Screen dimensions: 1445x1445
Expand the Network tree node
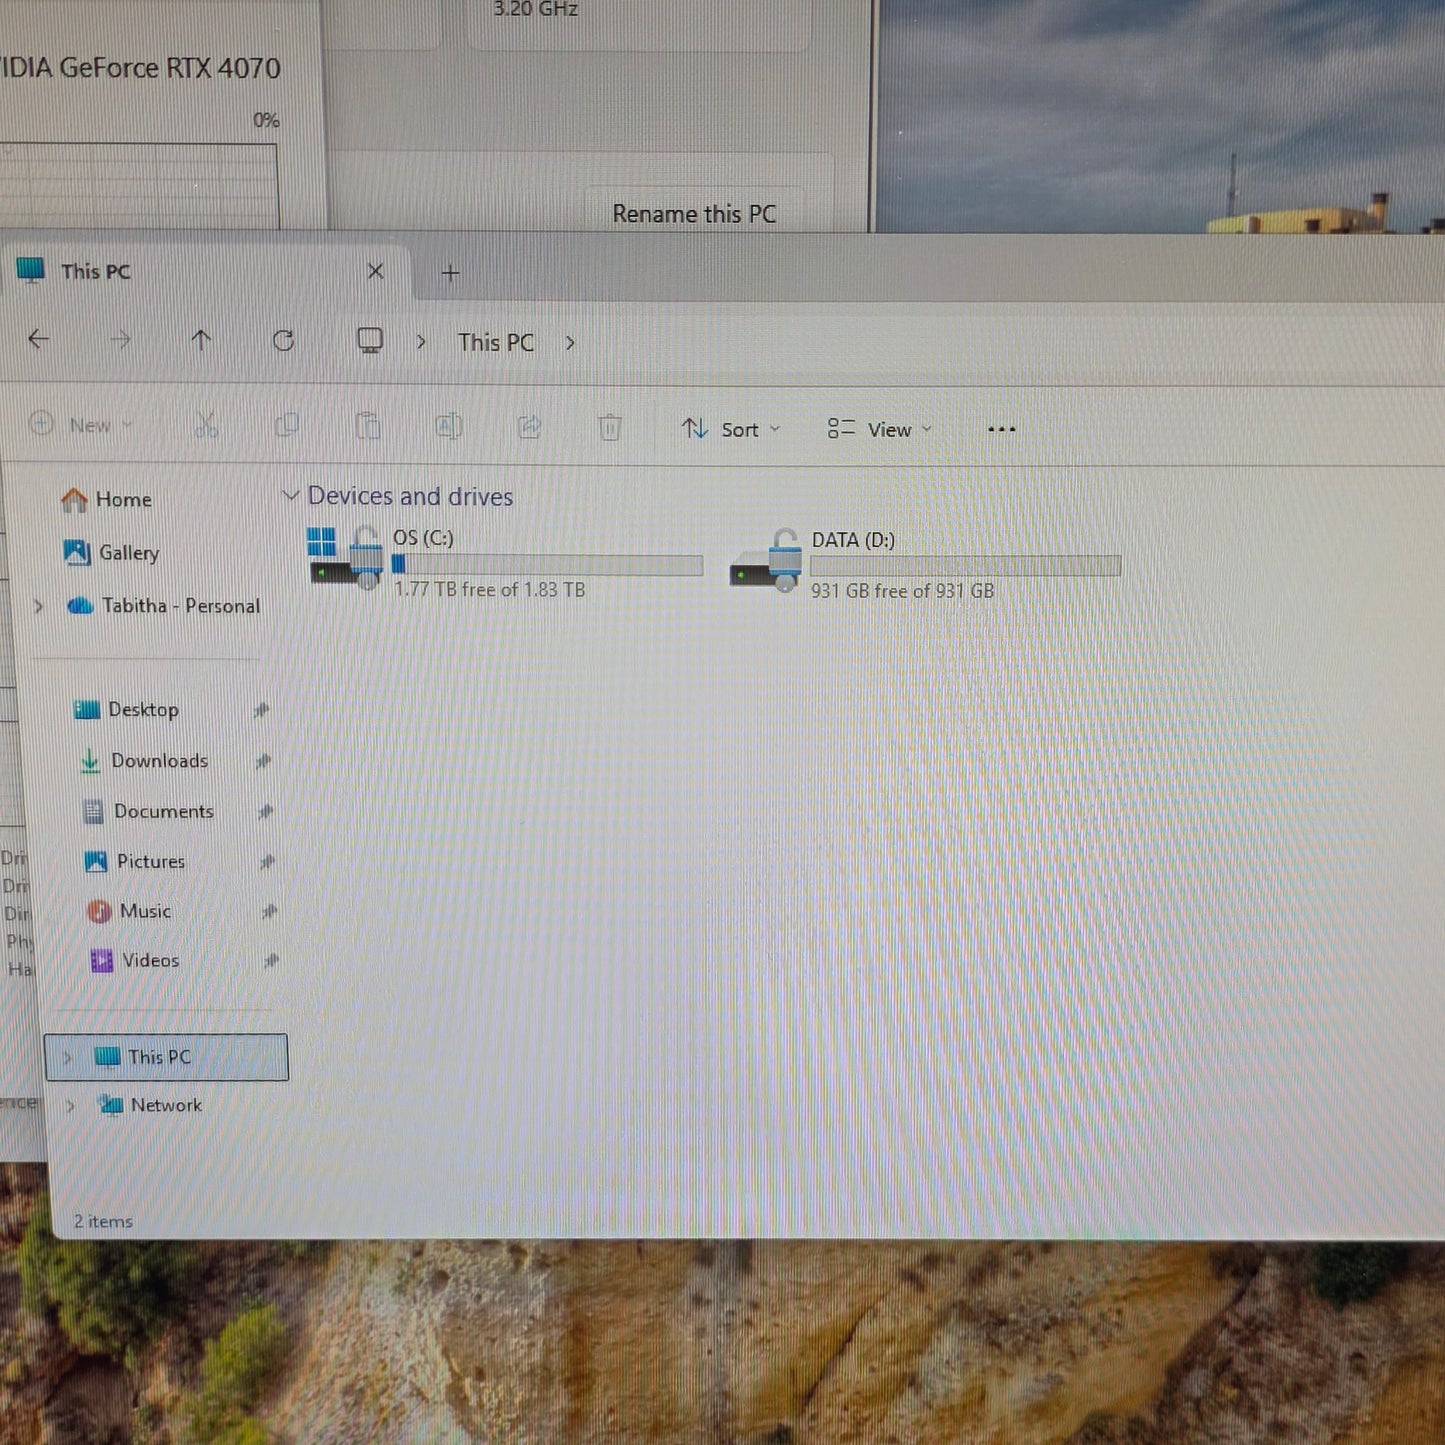[x=70, y=1106]
